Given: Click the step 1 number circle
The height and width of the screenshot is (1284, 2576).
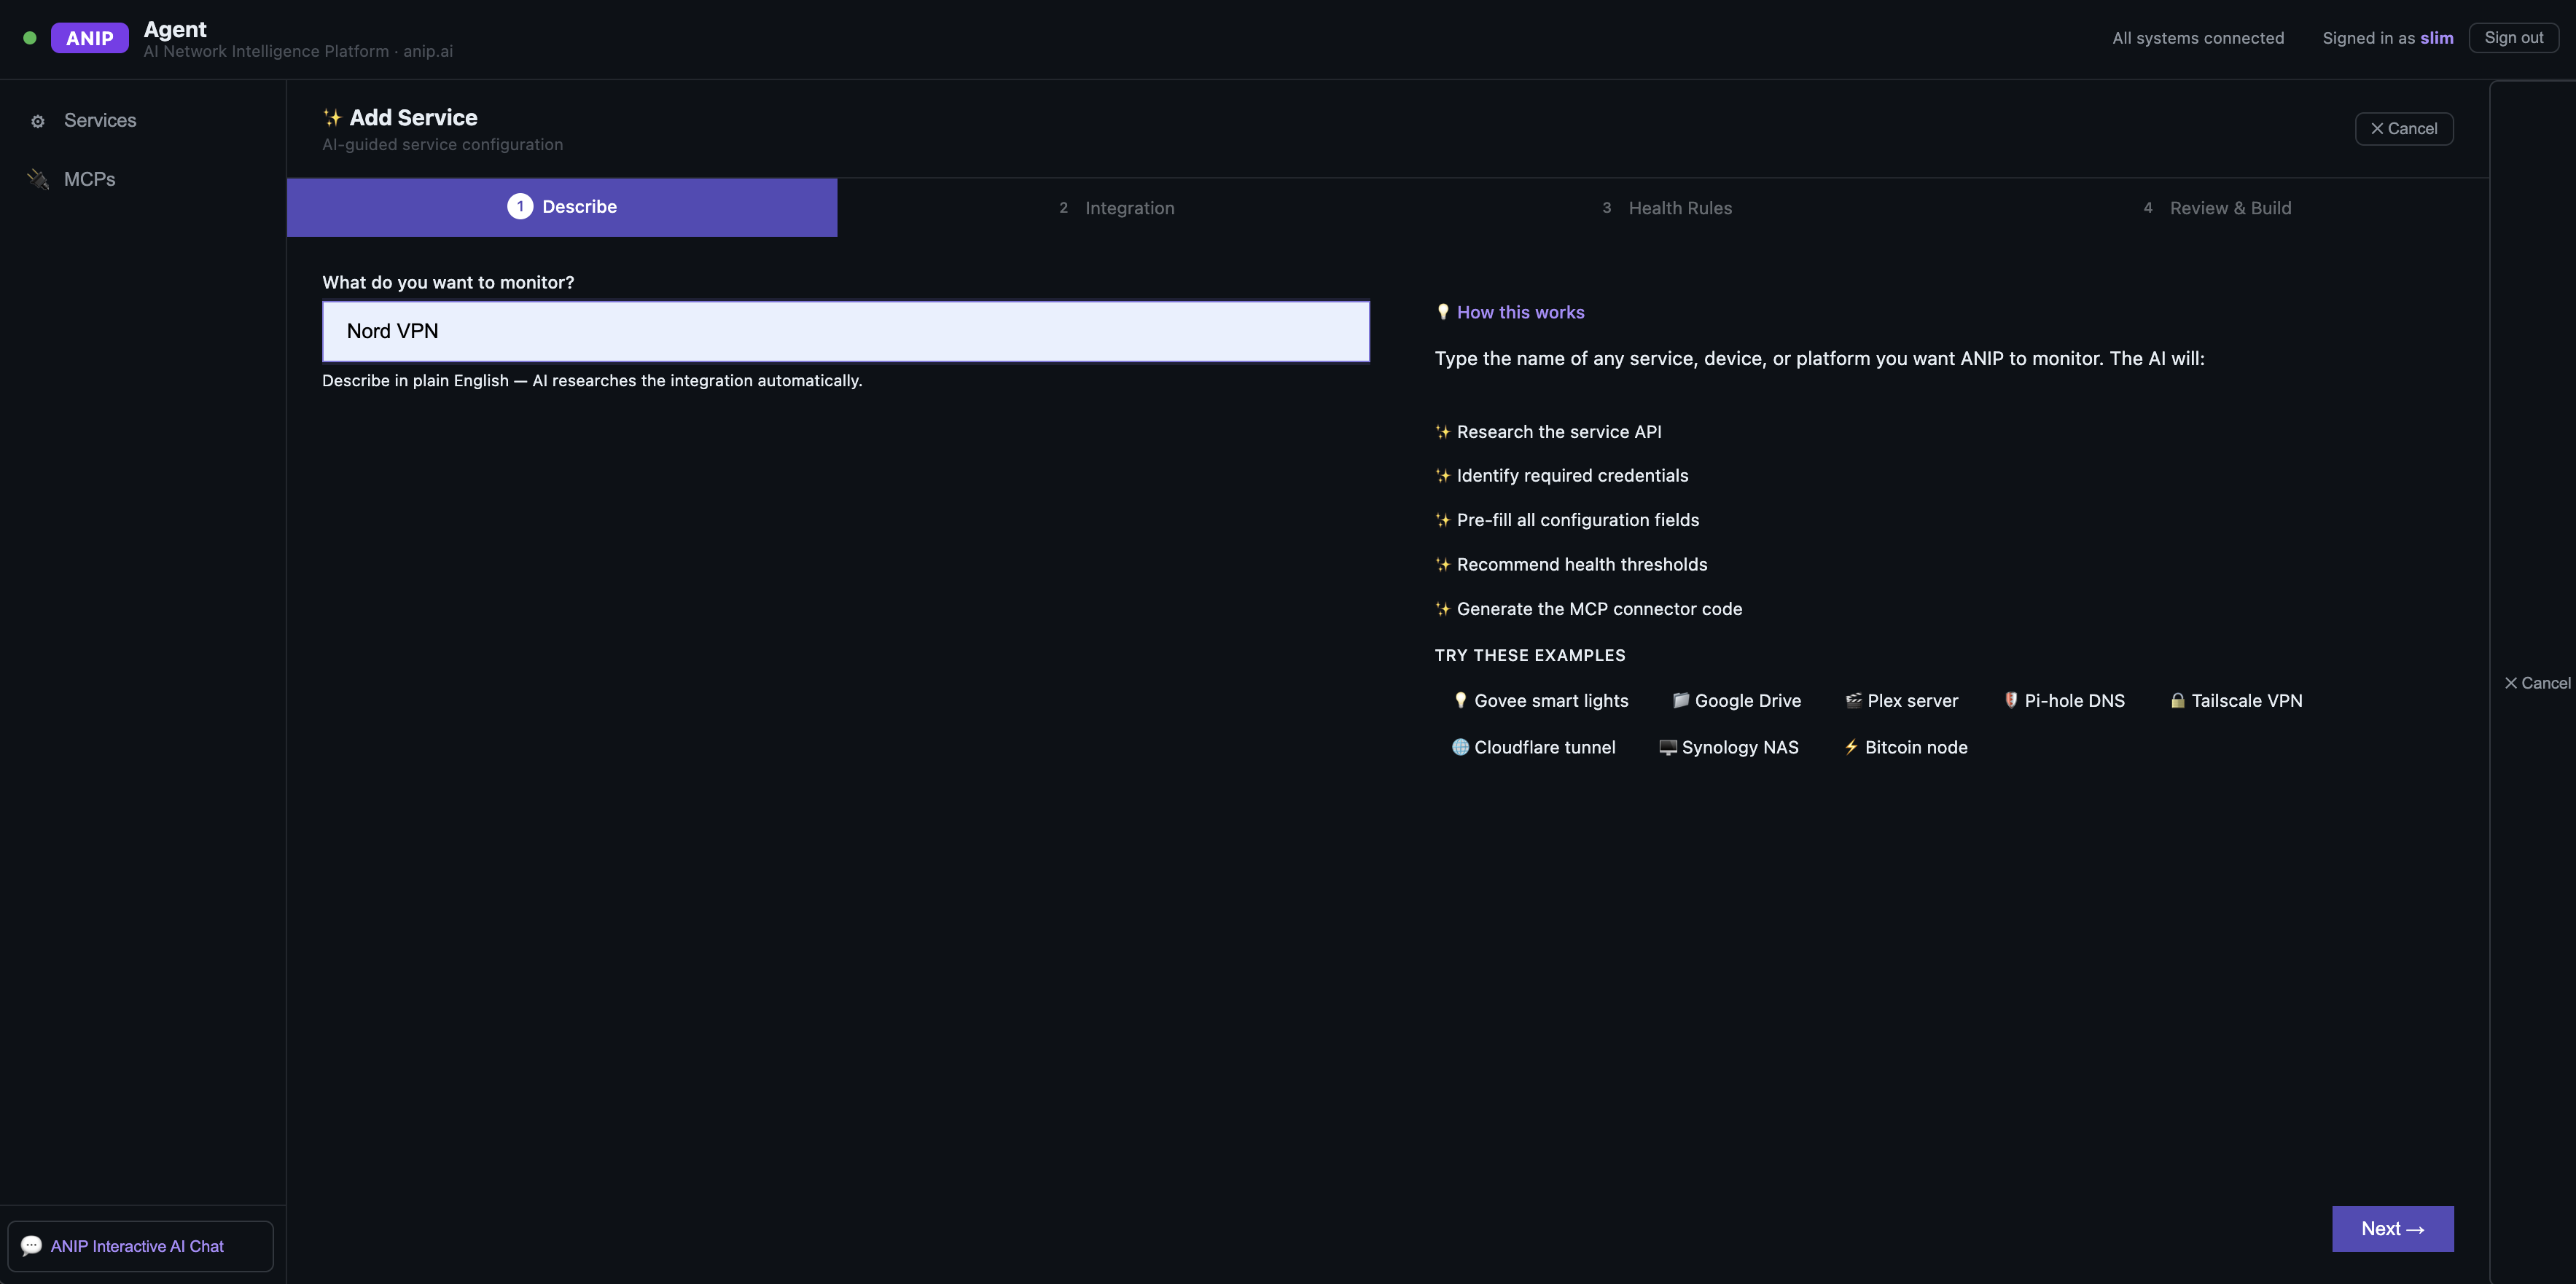Looking at the screenshot, I should [520, 207].
